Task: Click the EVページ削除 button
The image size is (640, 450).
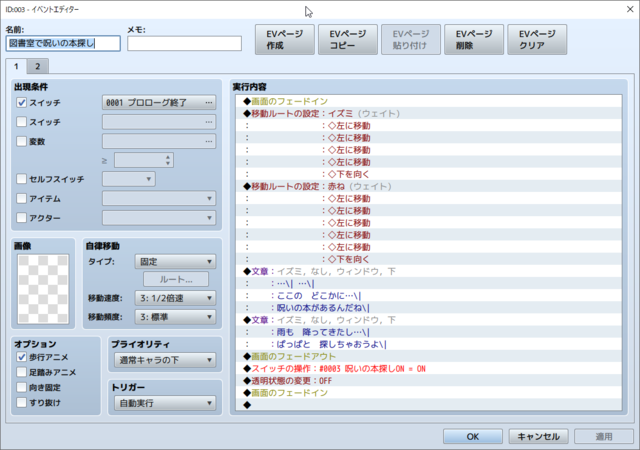Action: (474, 40)
